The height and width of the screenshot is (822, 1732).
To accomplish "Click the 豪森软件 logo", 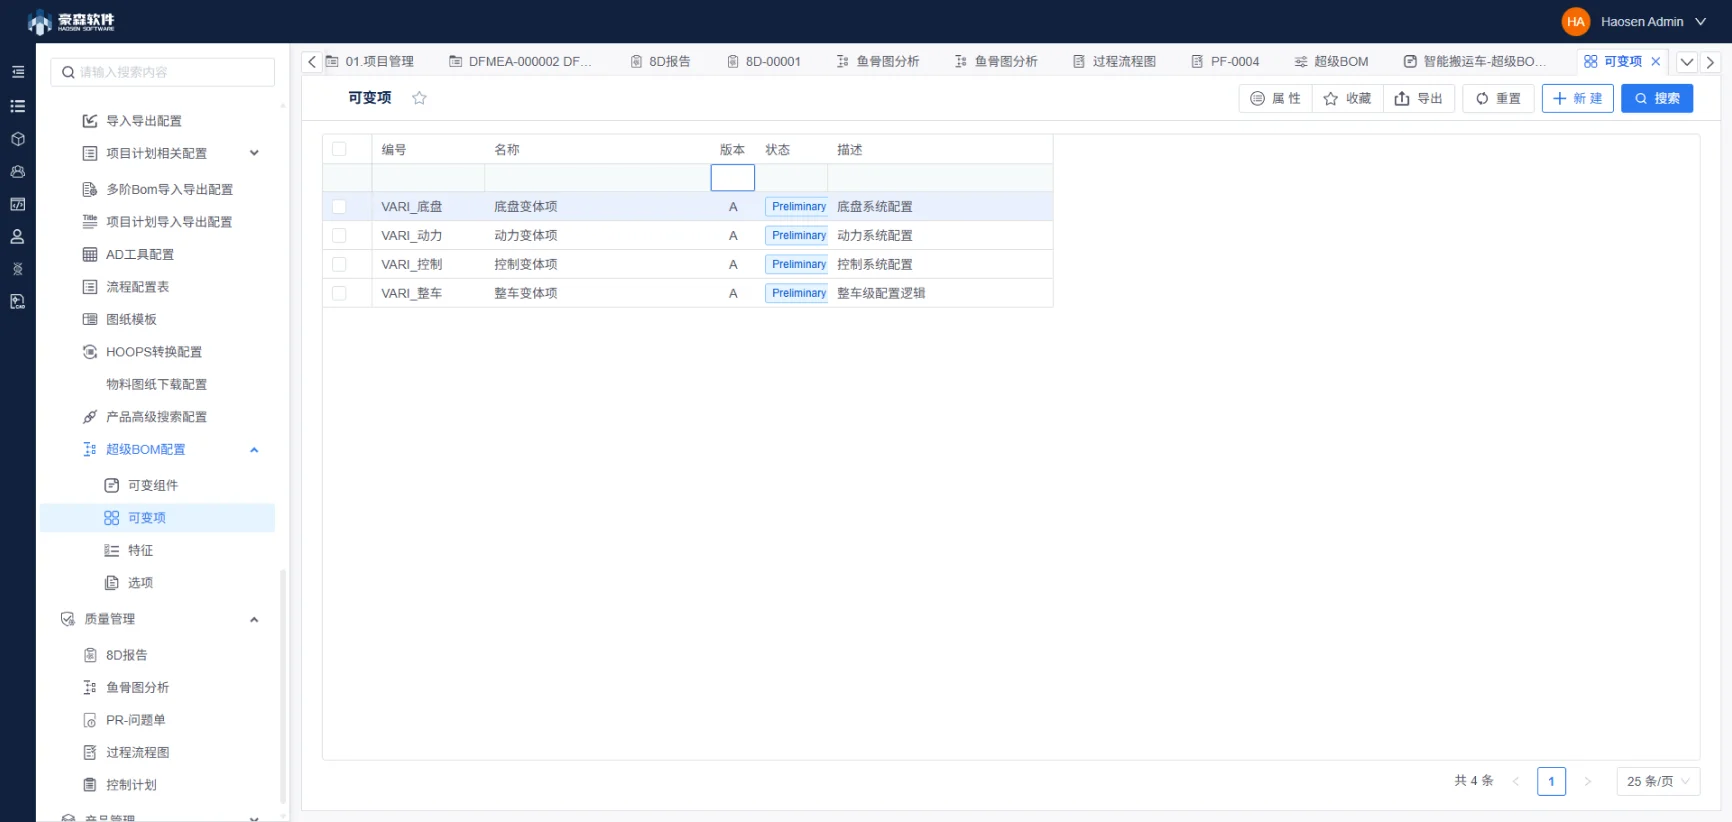I will click(x=71, y=21).
